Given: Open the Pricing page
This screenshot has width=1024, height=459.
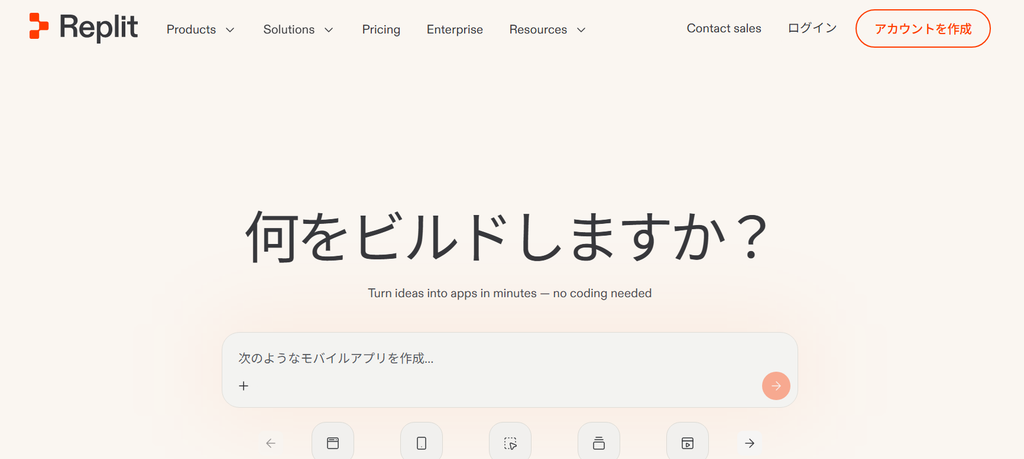Looking at the screenshot, I should click(381, 29).
